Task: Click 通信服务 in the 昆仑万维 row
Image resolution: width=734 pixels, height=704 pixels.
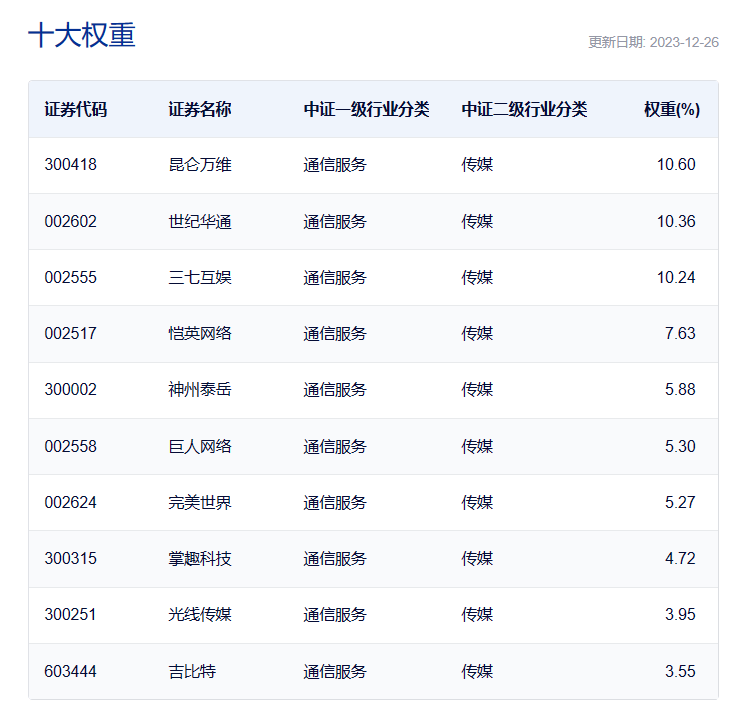Action: coord(335,165)
